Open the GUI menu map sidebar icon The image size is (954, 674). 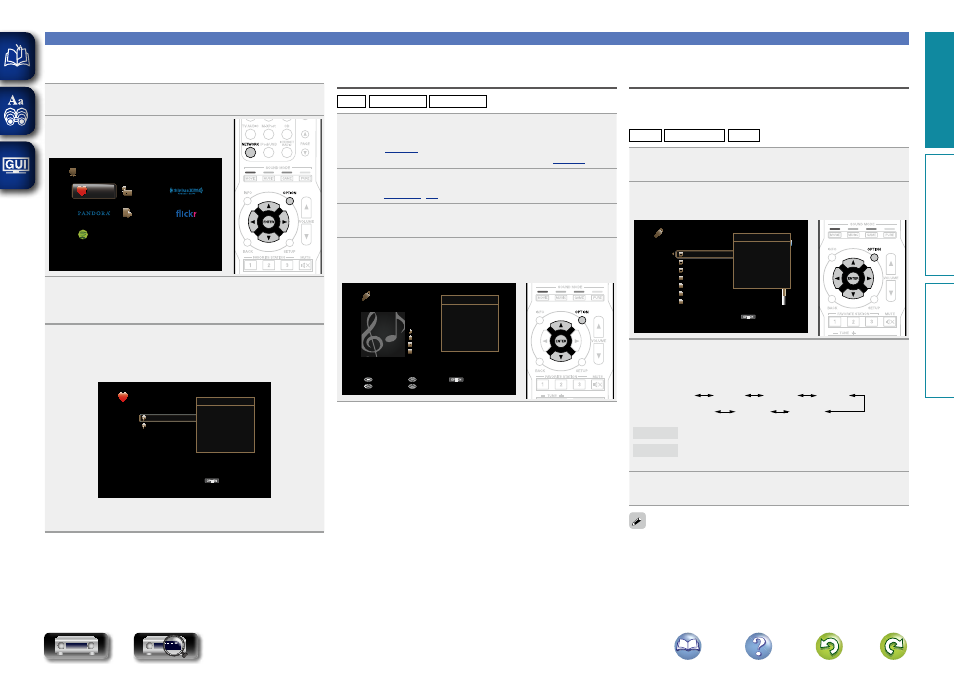point(17,165)
